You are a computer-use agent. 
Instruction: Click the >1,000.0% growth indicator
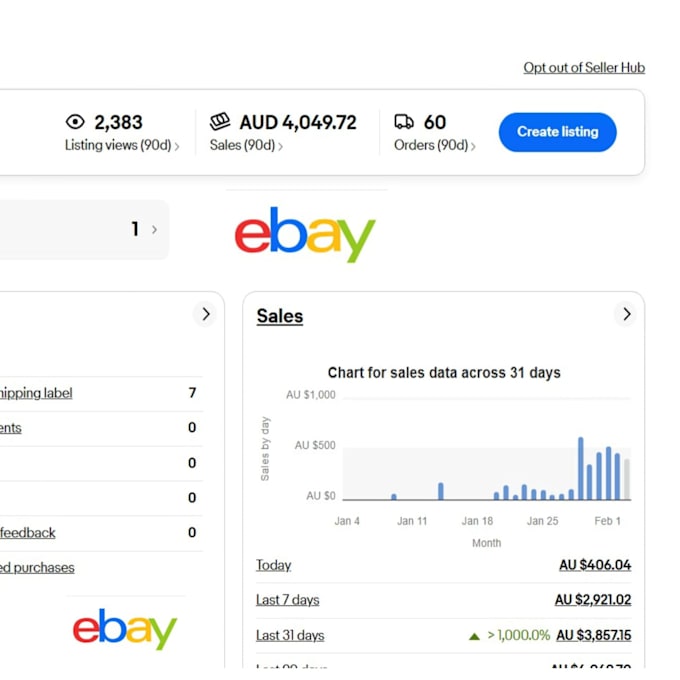tap(518, 635)
